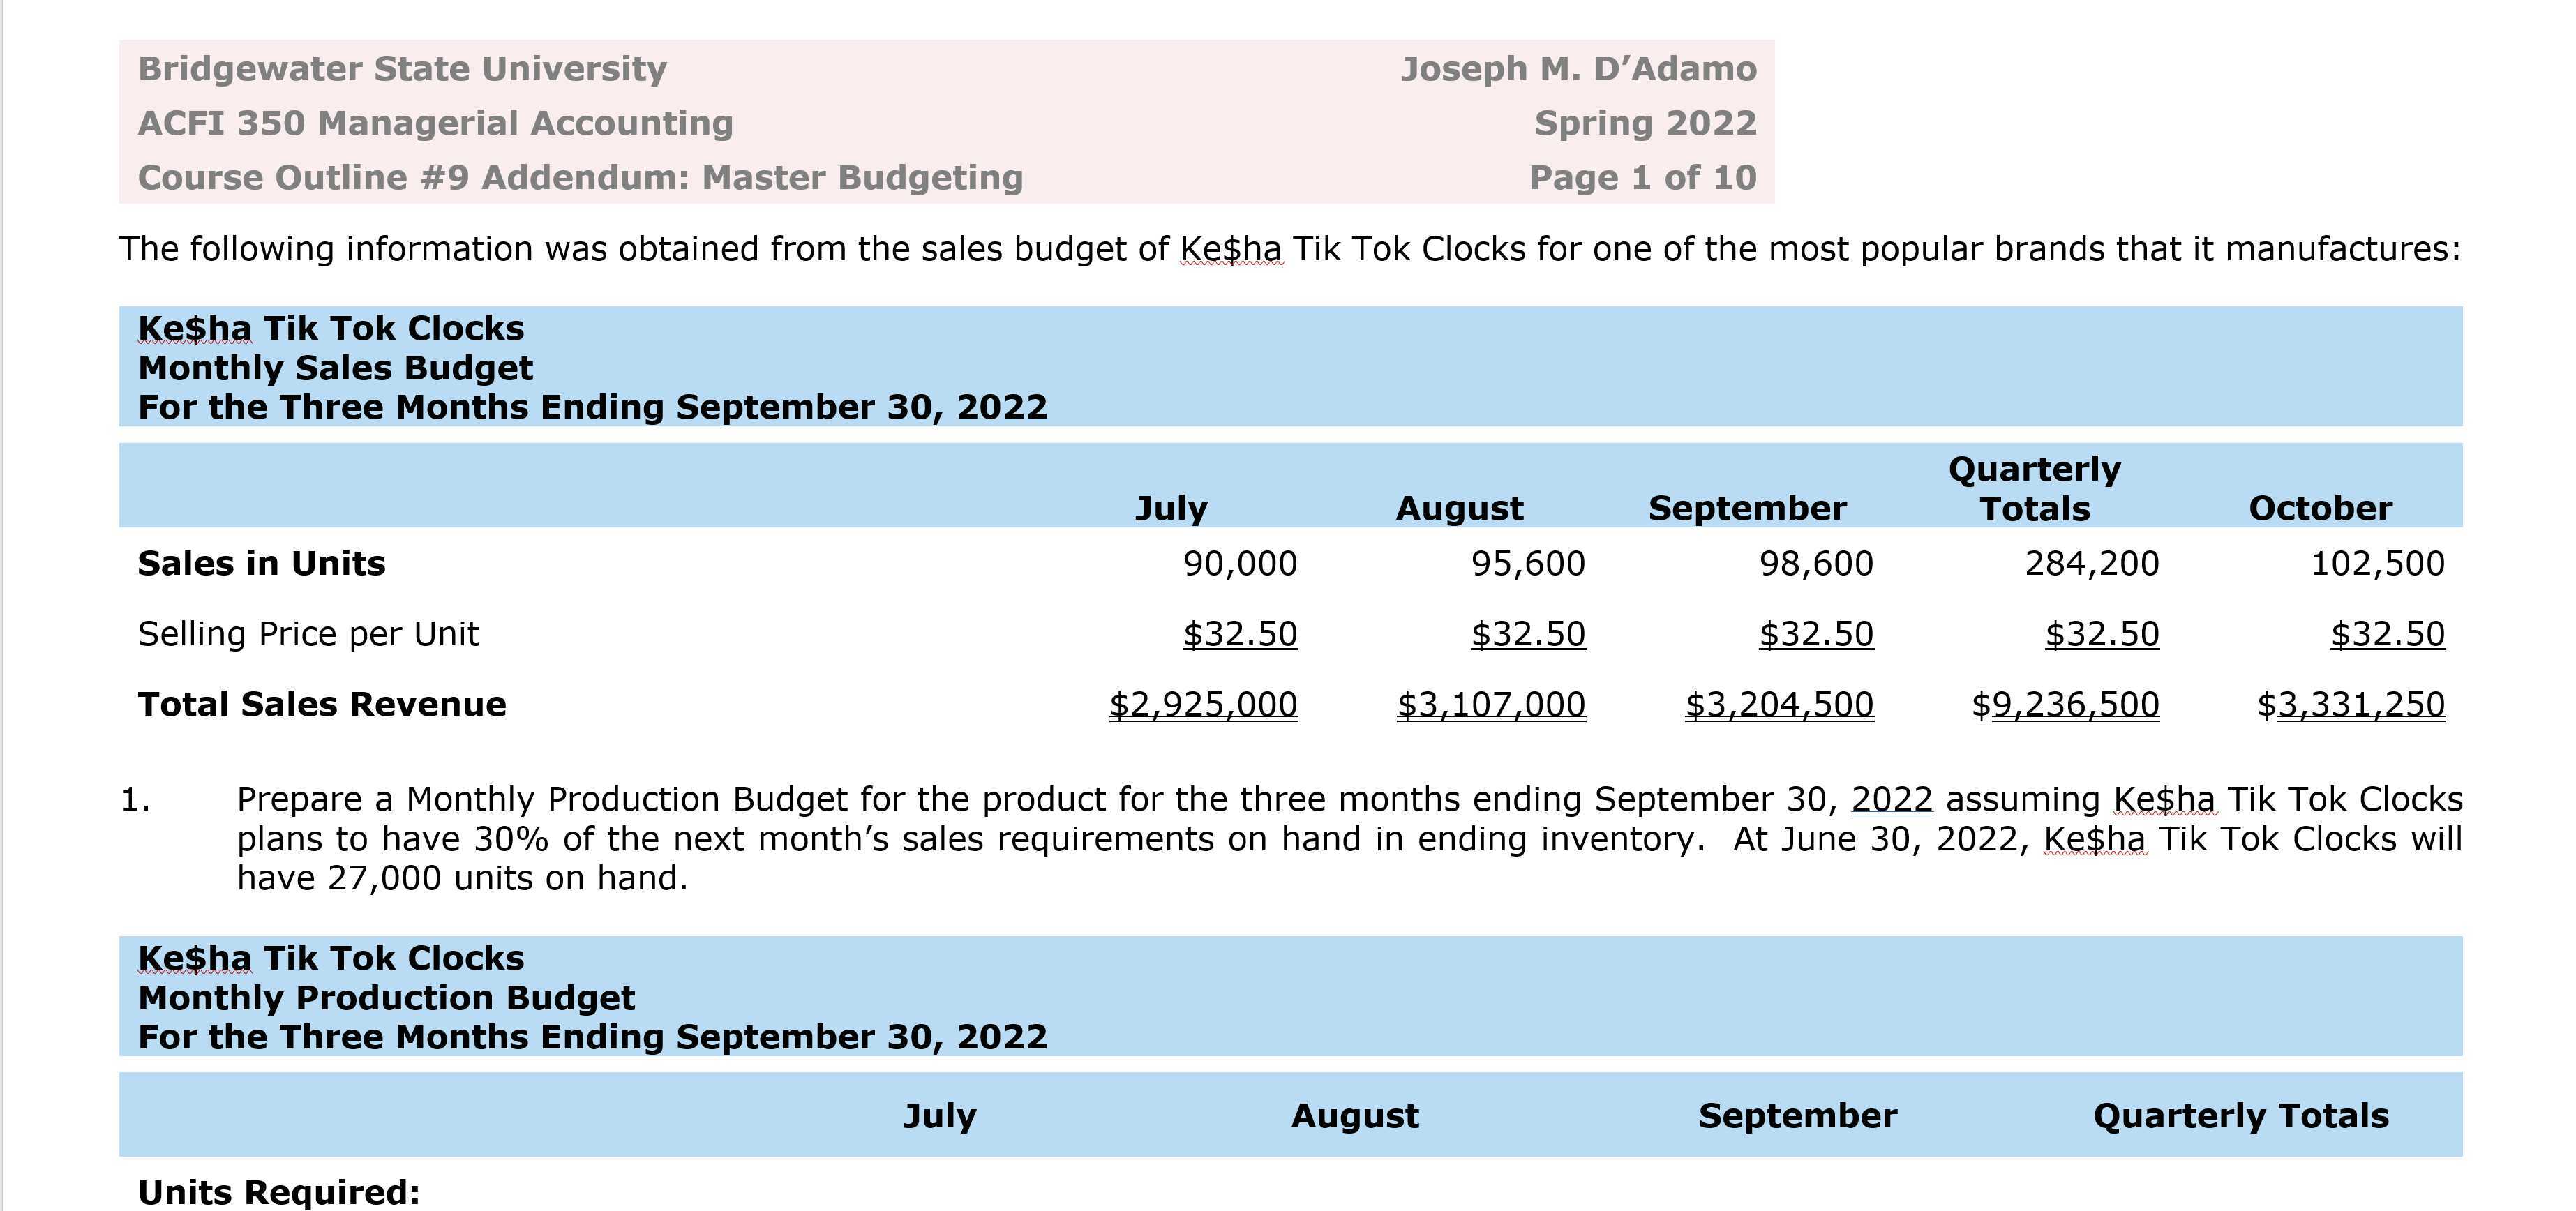Screen dimensions: 2576x1211
Task: Click the "Selling Price per Unit" row label
Action: pos(308,634)
